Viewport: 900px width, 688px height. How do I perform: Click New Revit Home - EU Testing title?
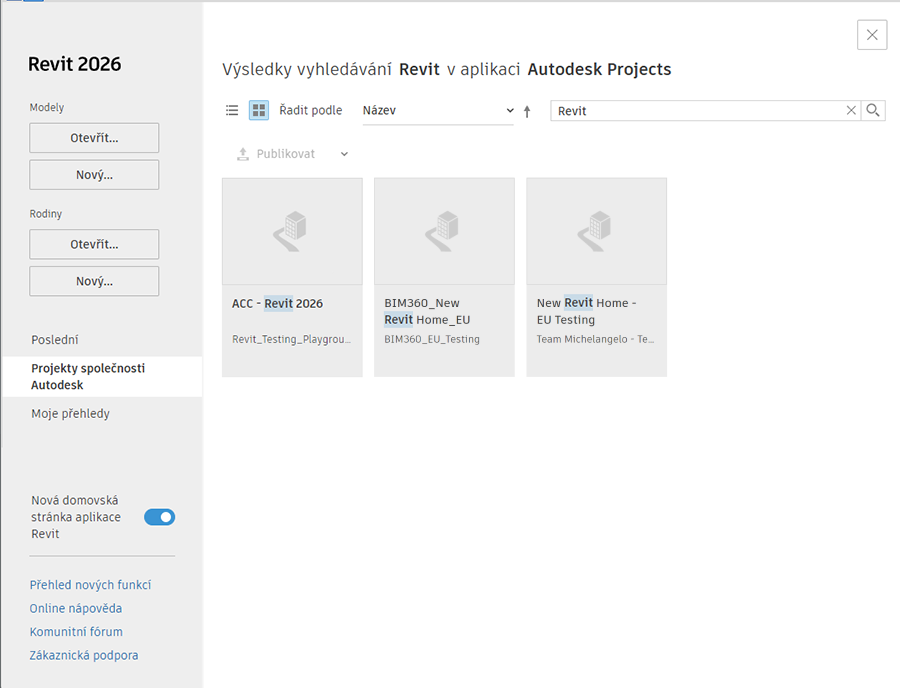[586, 312]
